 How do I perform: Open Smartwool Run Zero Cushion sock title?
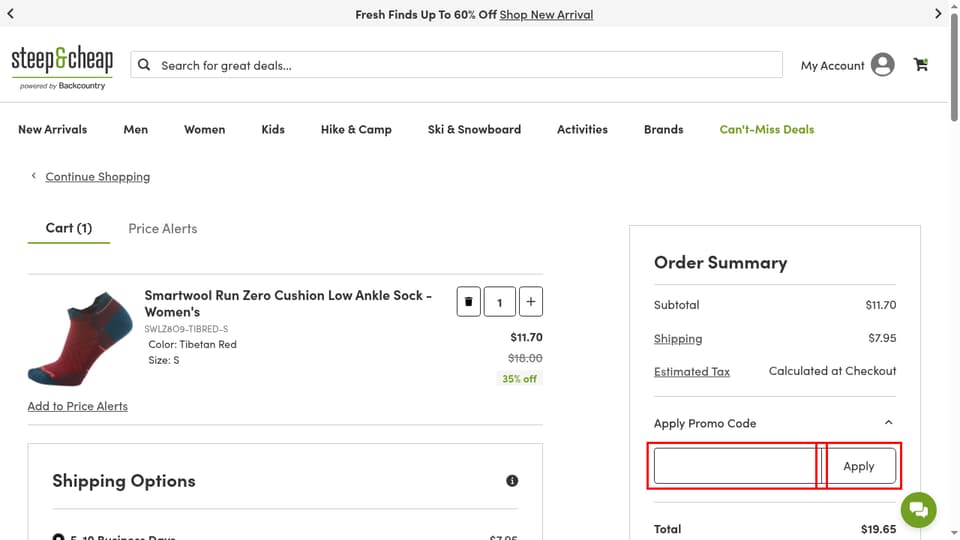[x=288, y=303]
